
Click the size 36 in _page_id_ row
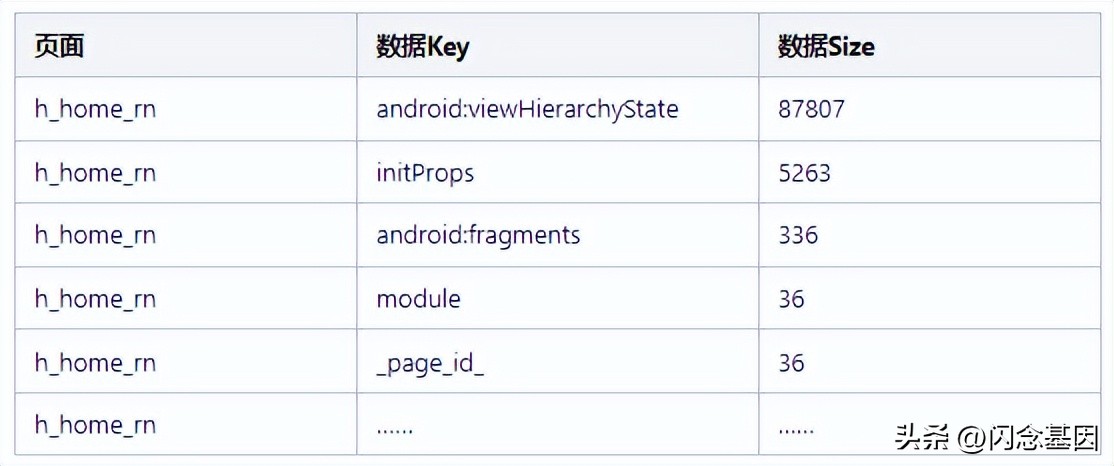[791, 362]
